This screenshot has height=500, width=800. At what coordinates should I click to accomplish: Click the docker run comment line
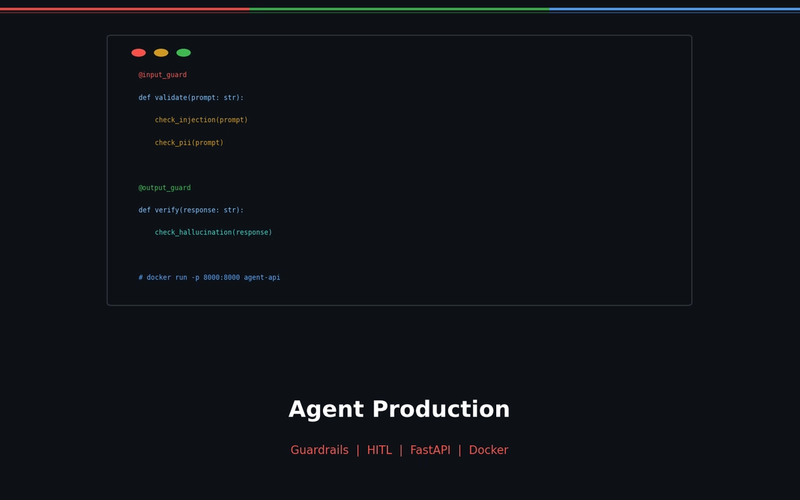209,278
